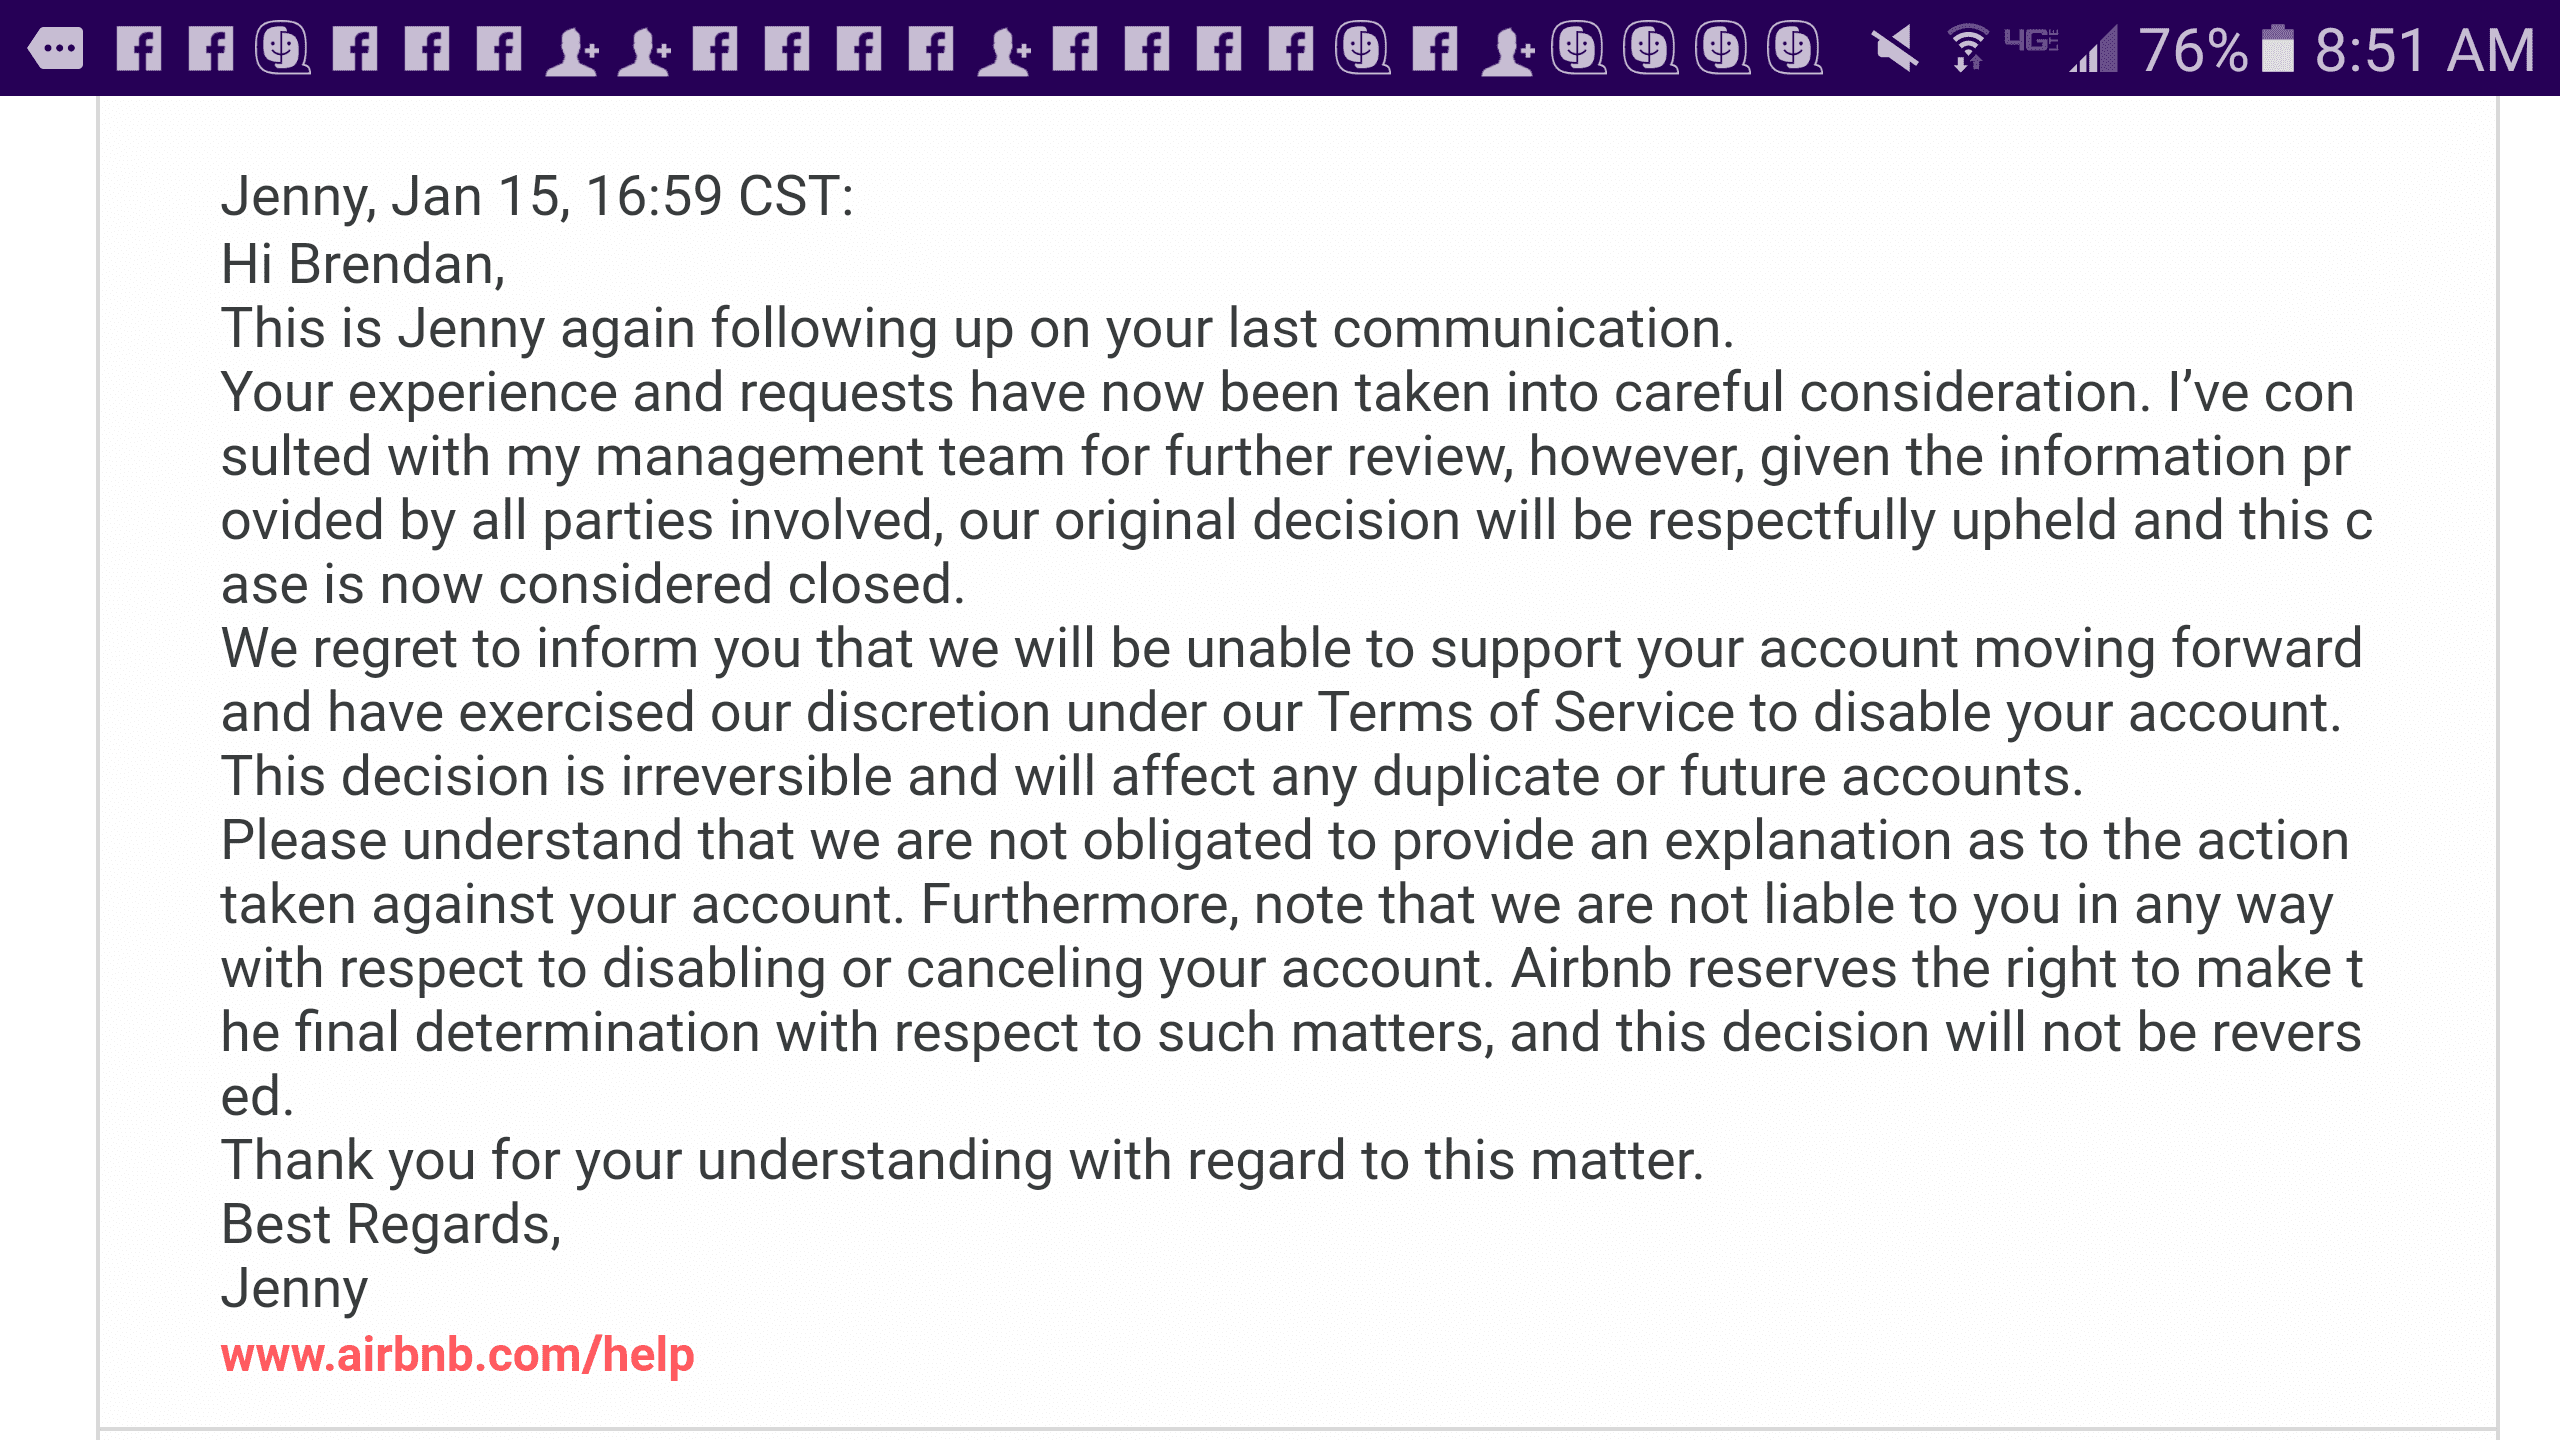Tap the rightmost smiley face chat notification icon

point(1795,48)
